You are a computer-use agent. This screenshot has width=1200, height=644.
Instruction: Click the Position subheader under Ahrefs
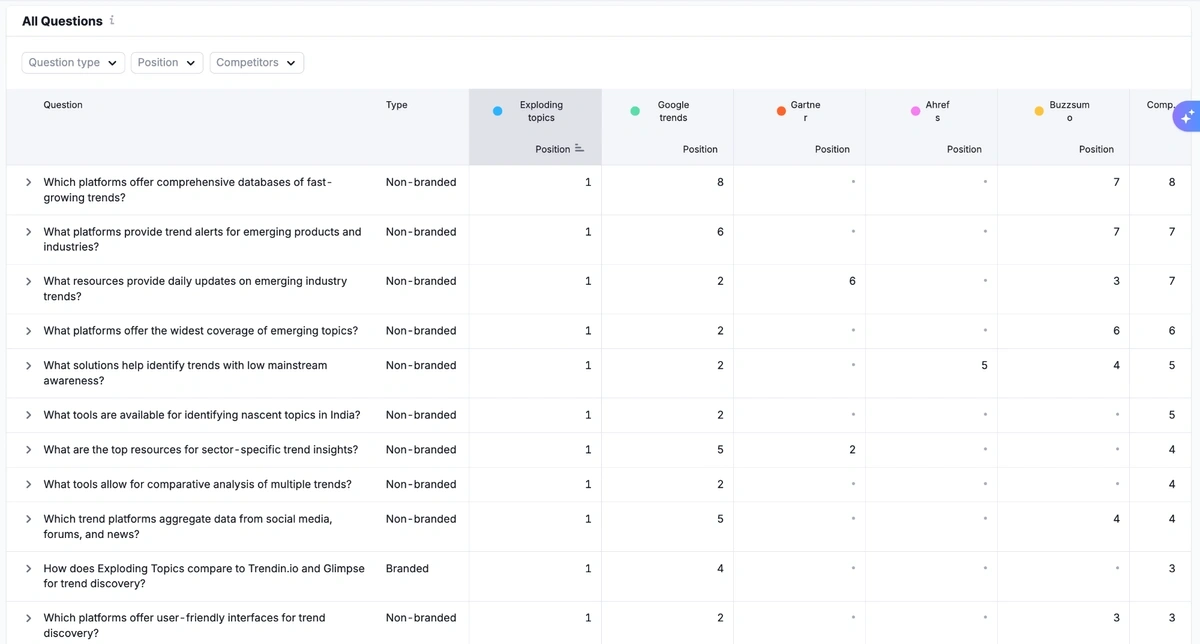point(964,149)
